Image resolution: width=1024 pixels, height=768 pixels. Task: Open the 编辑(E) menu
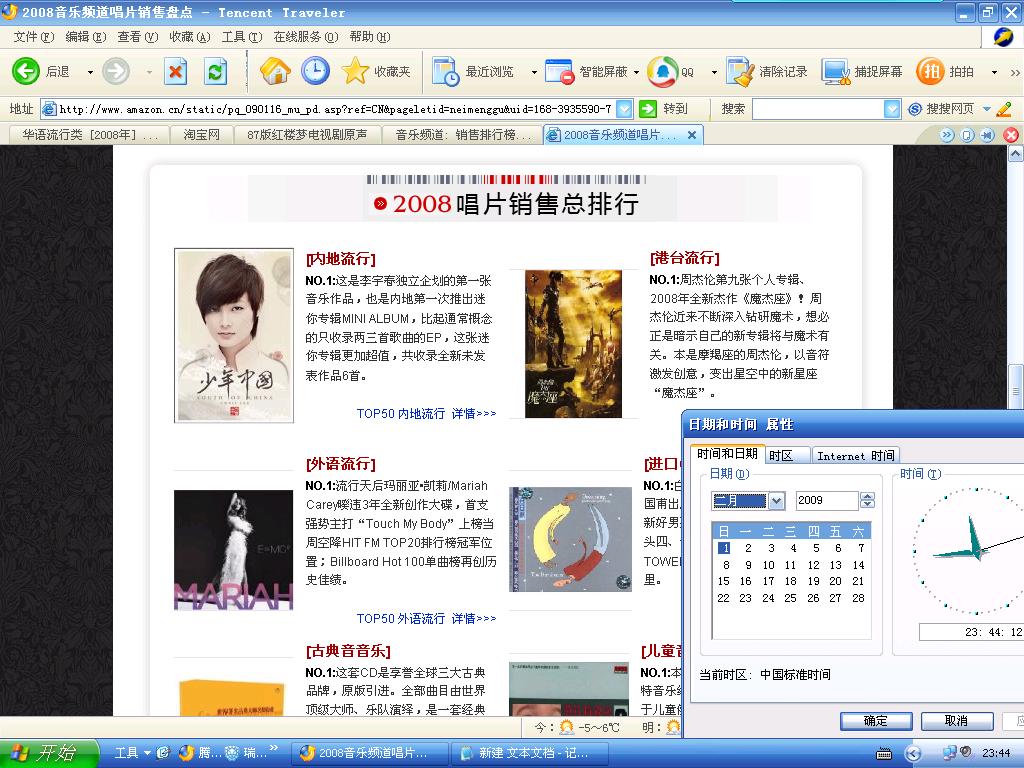tap(86, 37)
